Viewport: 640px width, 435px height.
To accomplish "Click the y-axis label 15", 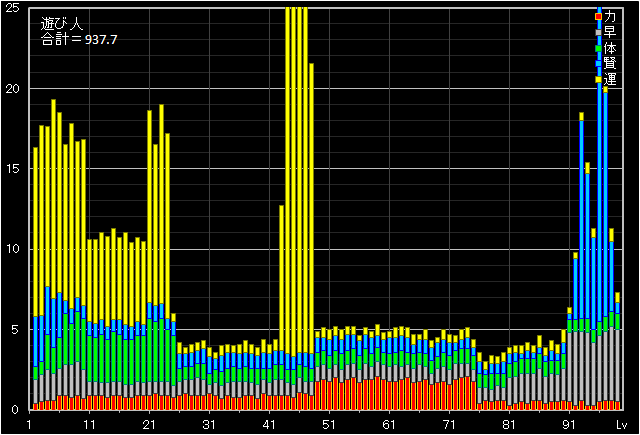I will (x=13, y=169).
